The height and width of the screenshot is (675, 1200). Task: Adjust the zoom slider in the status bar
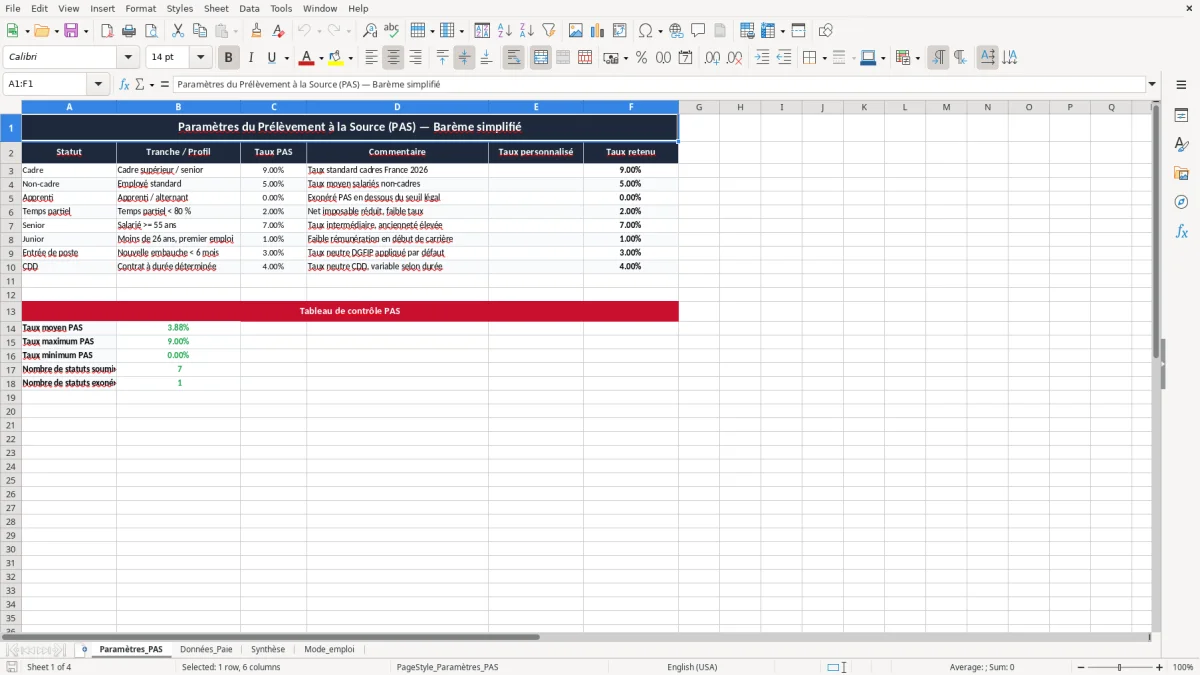coord(1119,667)
